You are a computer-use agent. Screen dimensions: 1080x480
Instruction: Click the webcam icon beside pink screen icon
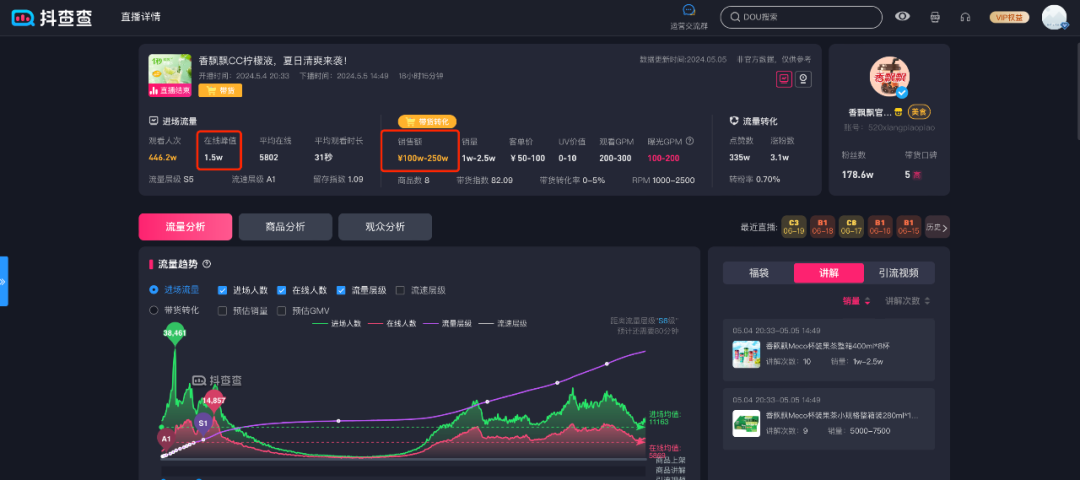click(x=803, y=79)
